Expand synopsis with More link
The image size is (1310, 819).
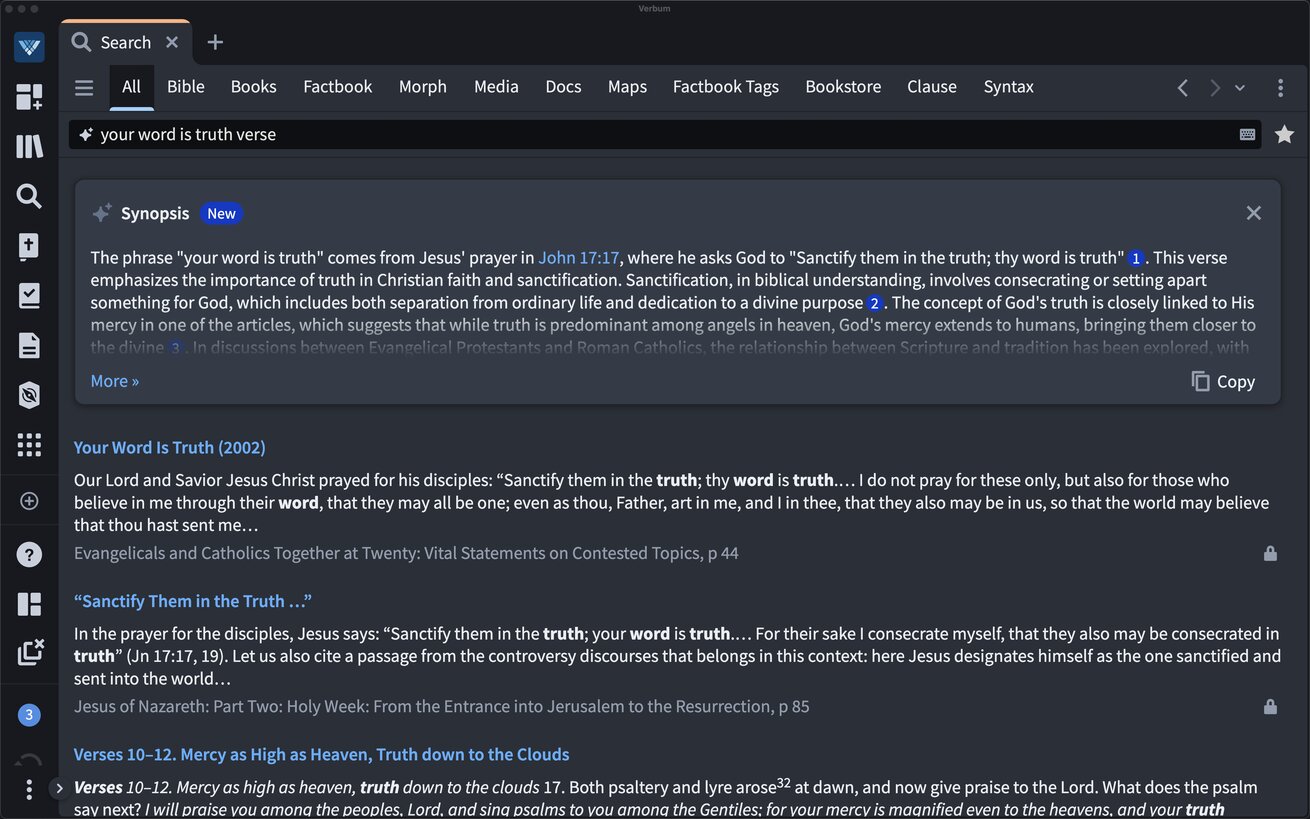tap(115, 381)
